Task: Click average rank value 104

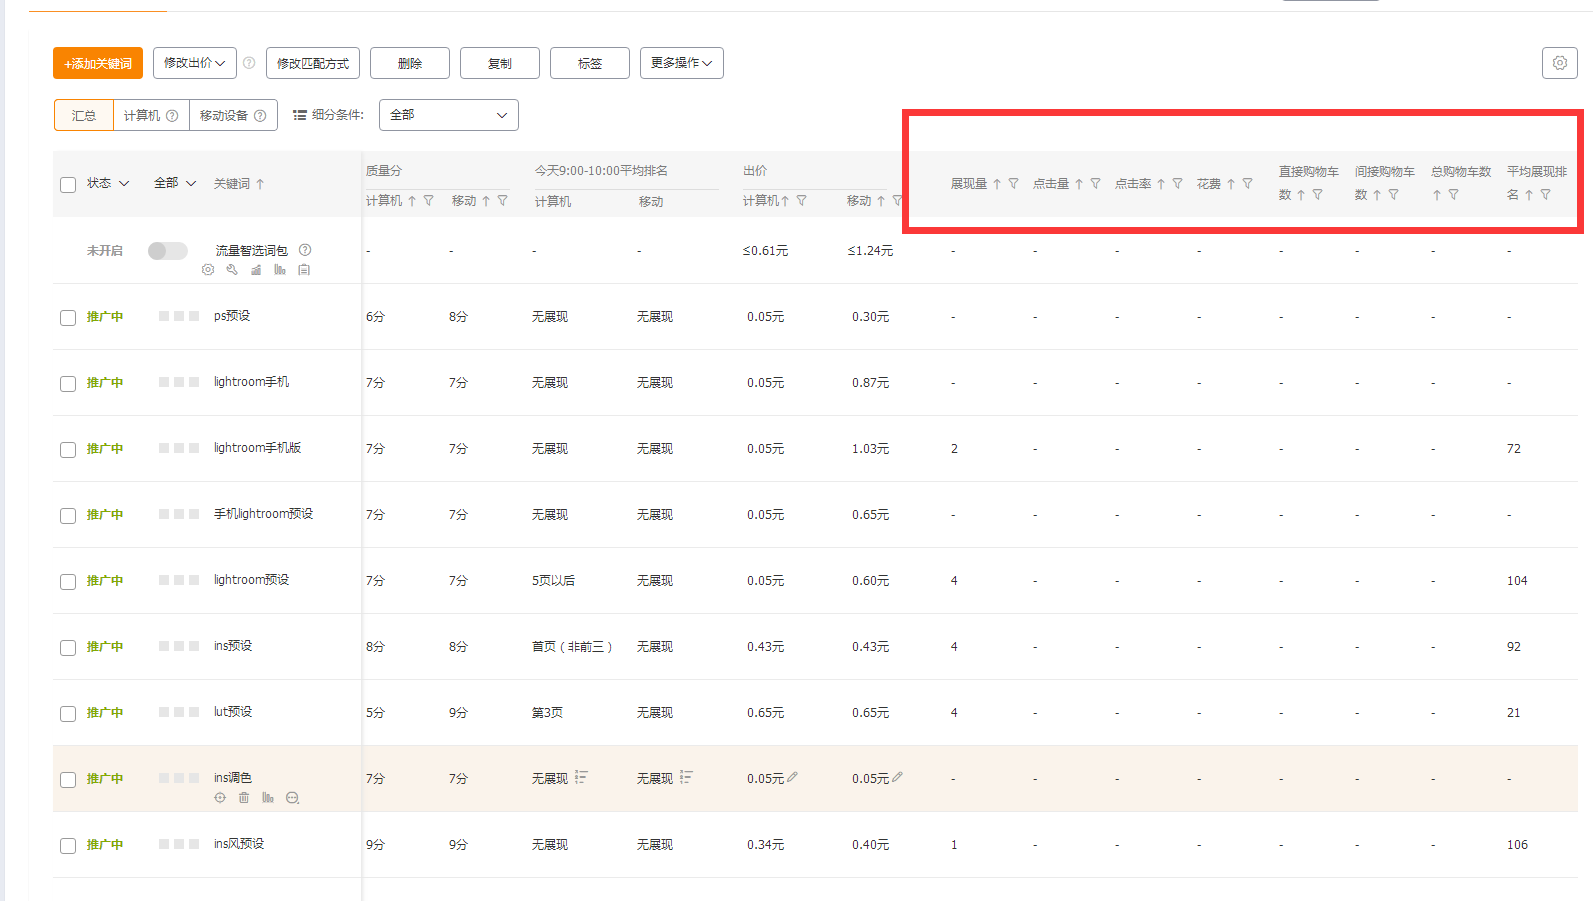Action: click(1517, 581)
